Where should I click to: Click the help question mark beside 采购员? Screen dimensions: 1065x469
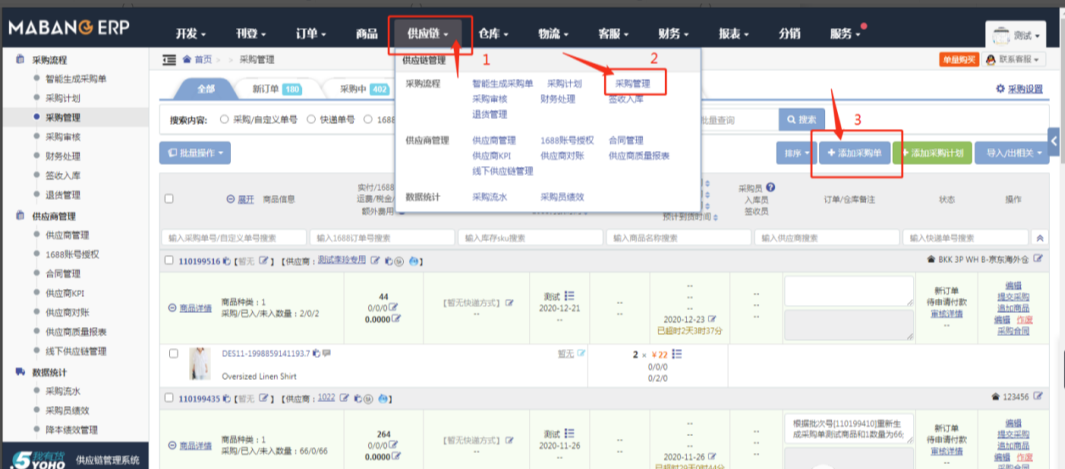coord(770,188)
